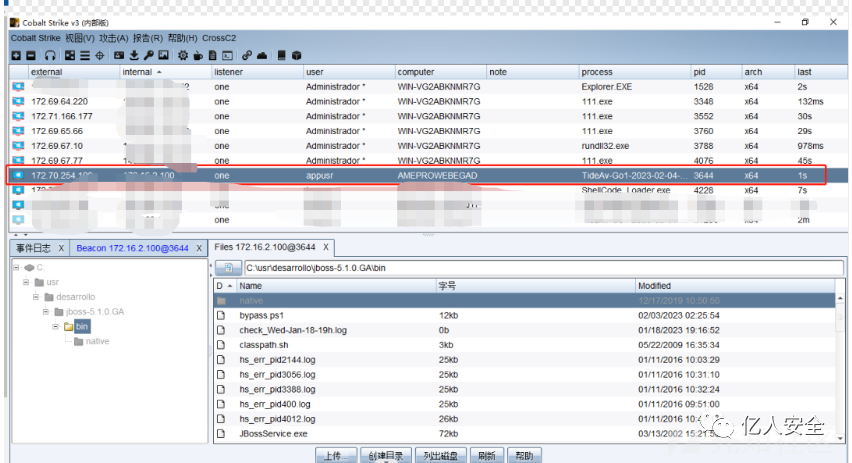The image size is (852, 463).
Task: Click file list scrollbar up arrow
Action: point(840,298)
